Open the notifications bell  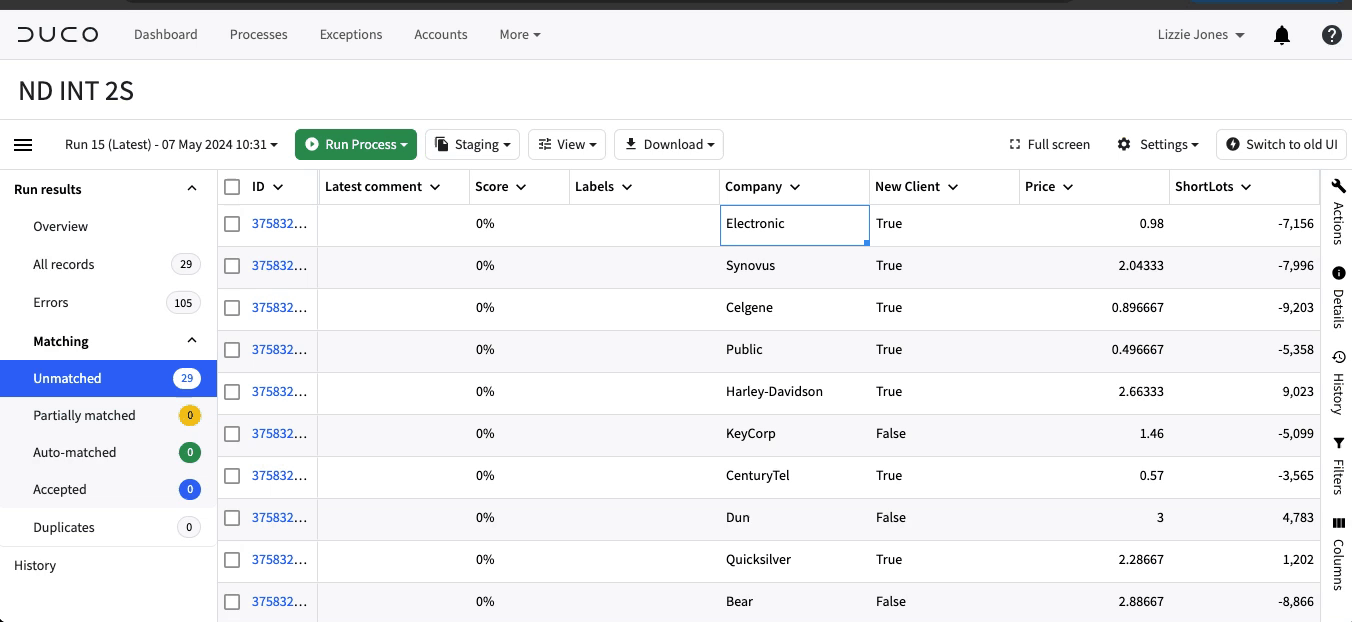1282,35
